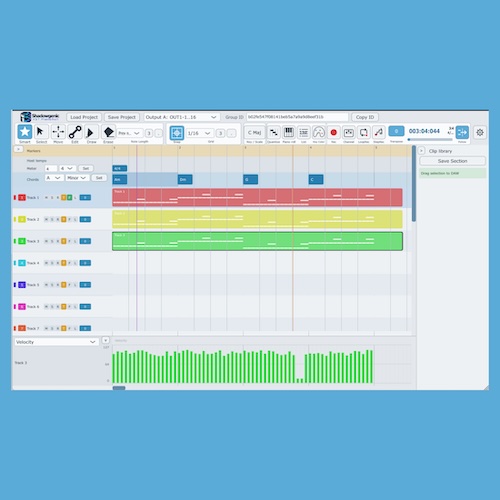This screenshot has height=500, width=500.
Task: Click the Shadowgenic logo
Action: tap(39, 117)
